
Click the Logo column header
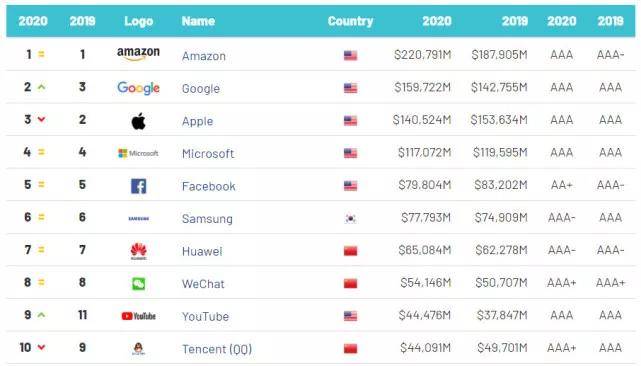coord(139,21)
